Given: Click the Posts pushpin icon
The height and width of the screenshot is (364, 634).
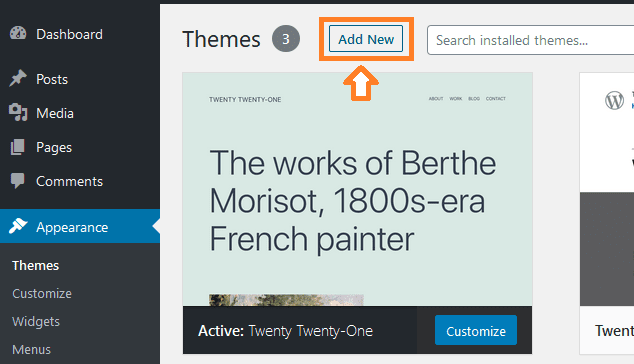Looking at the screenshot, I should coord(18,78).
